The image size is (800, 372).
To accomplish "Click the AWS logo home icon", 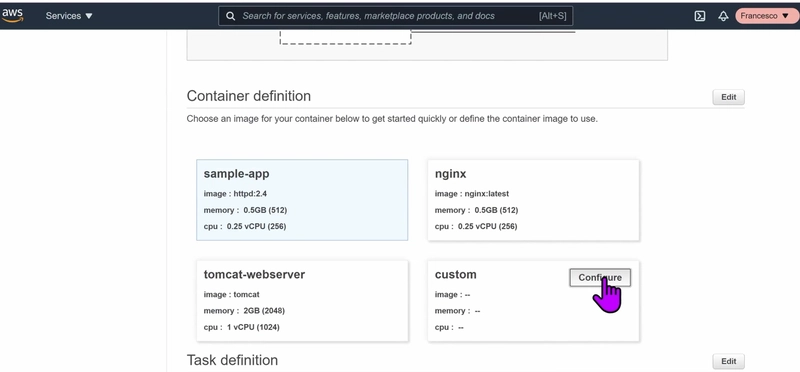I will 12,16.
